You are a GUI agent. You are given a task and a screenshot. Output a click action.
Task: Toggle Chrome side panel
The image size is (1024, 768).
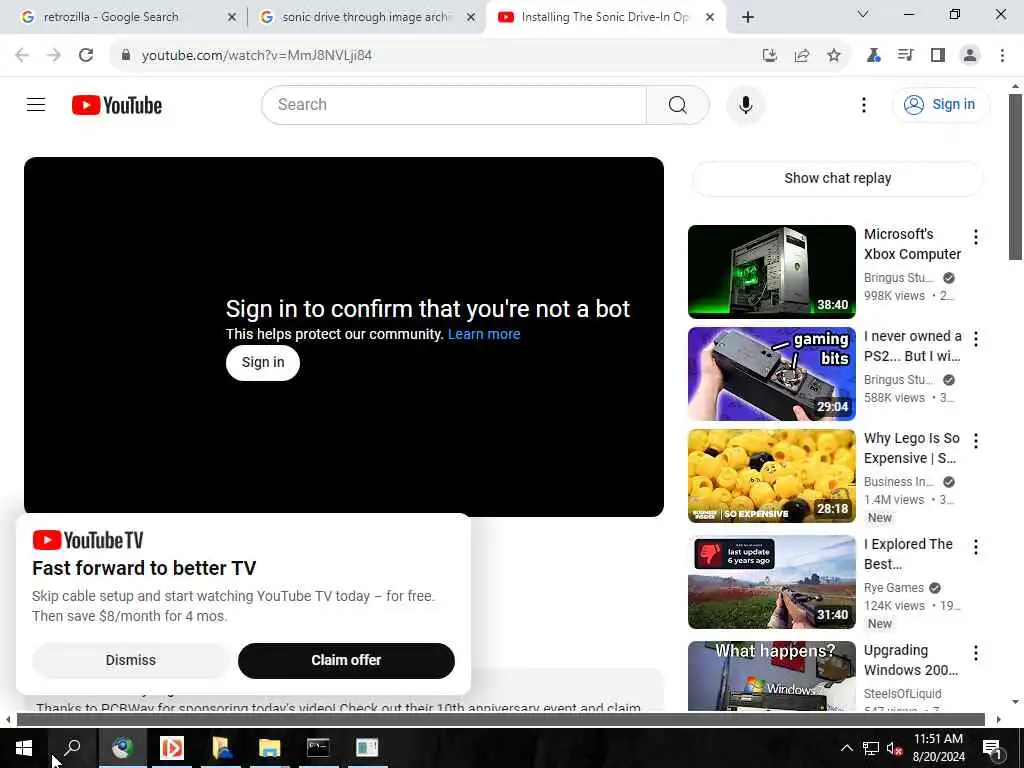[938, 55]
